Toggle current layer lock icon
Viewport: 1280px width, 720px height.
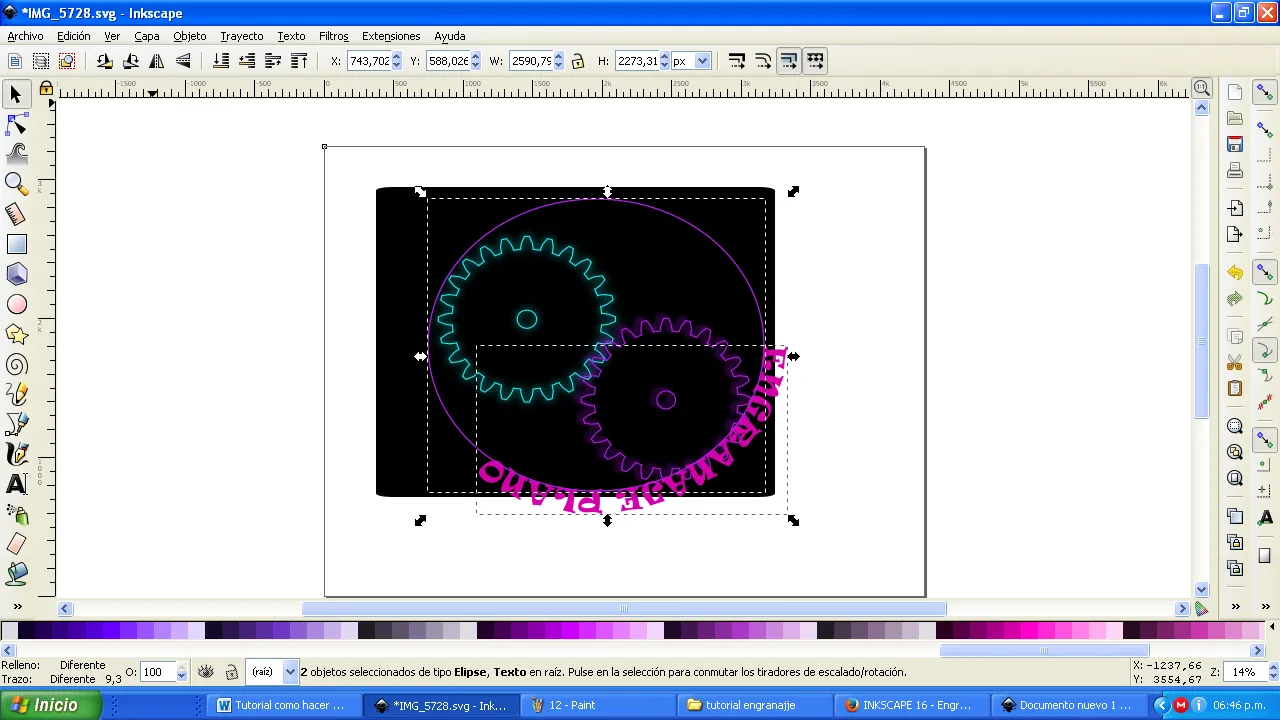tap(231, 672)
